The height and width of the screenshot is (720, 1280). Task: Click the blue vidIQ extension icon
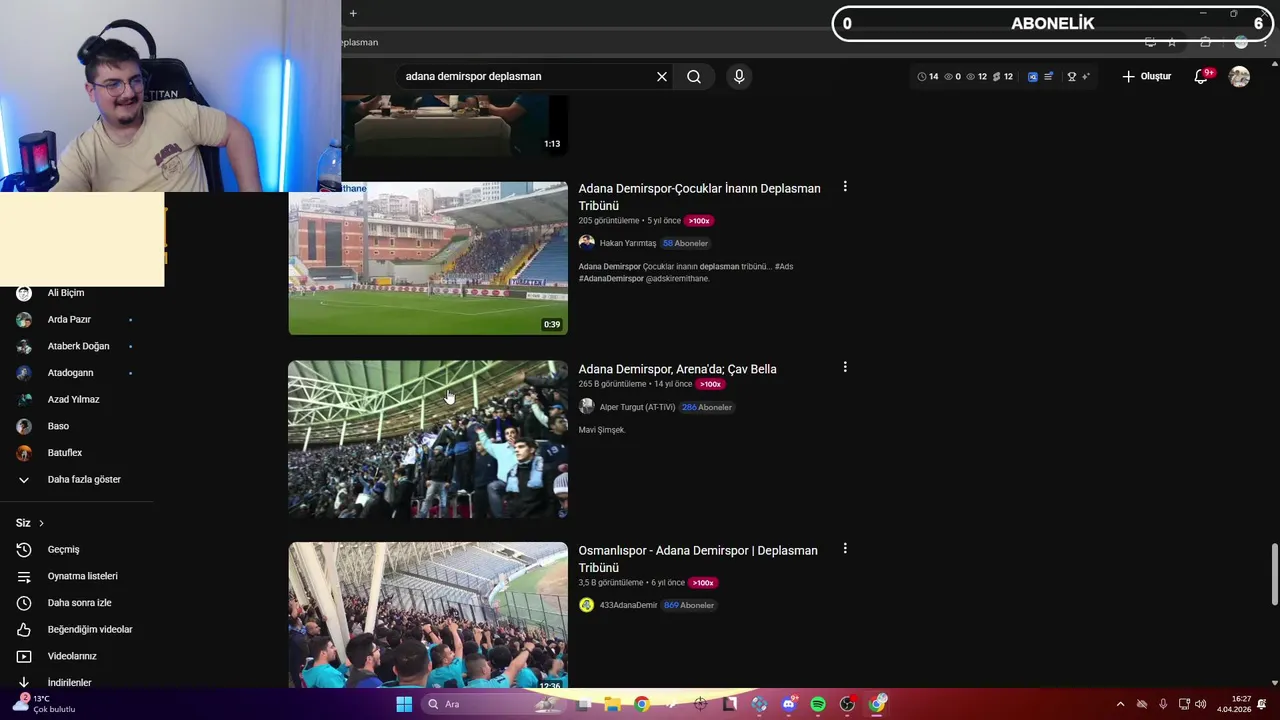[1033, 76]
